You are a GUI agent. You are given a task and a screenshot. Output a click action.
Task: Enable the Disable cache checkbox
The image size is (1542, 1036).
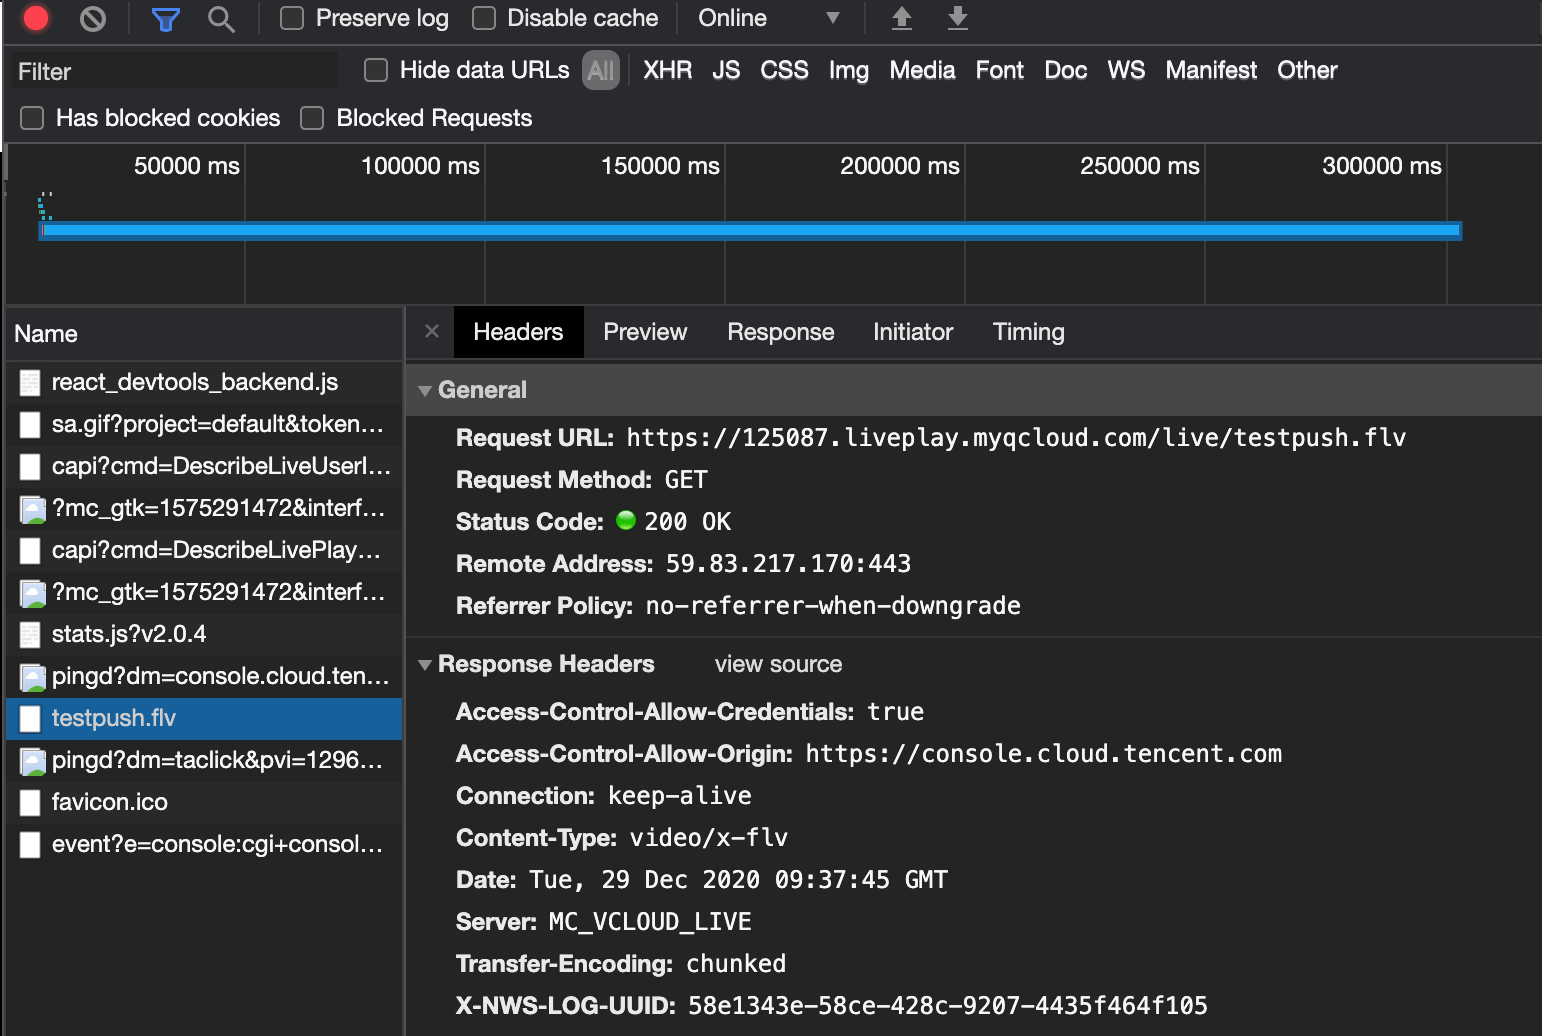(484, 18)
